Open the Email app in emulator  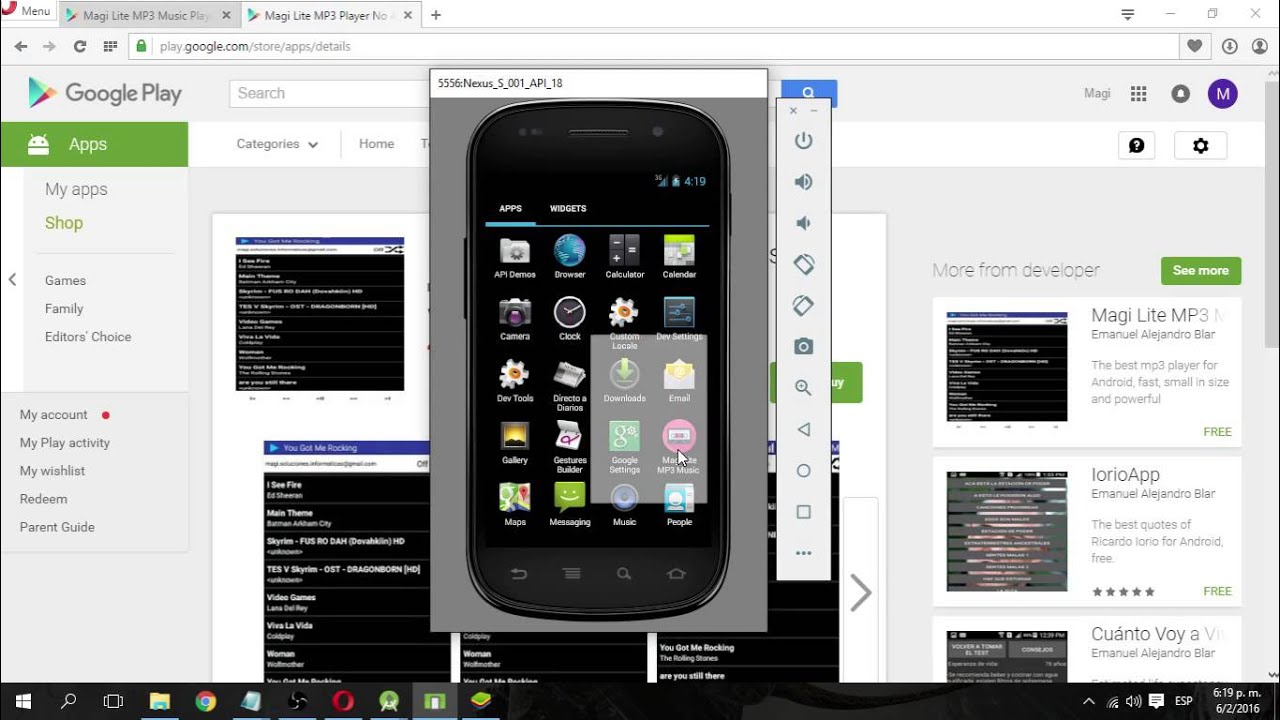click(679, 380)
